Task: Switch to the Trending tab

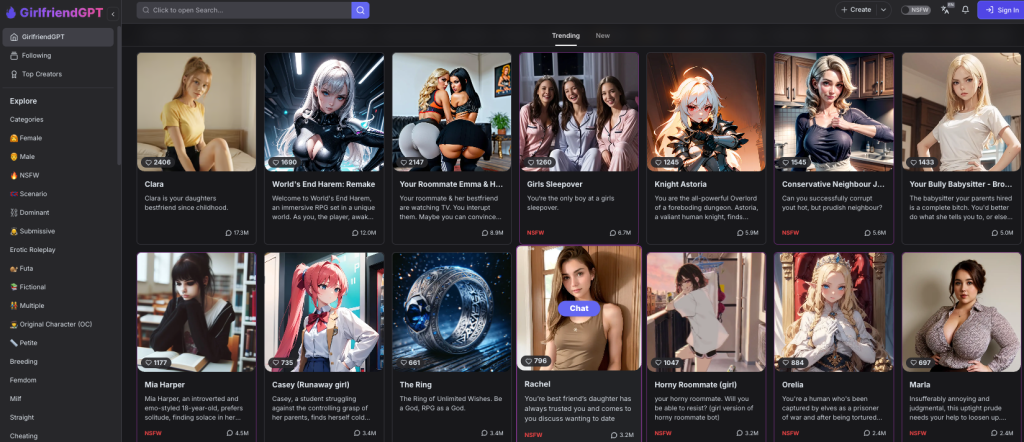Action: pyautogui.click(x=565, y=35)
